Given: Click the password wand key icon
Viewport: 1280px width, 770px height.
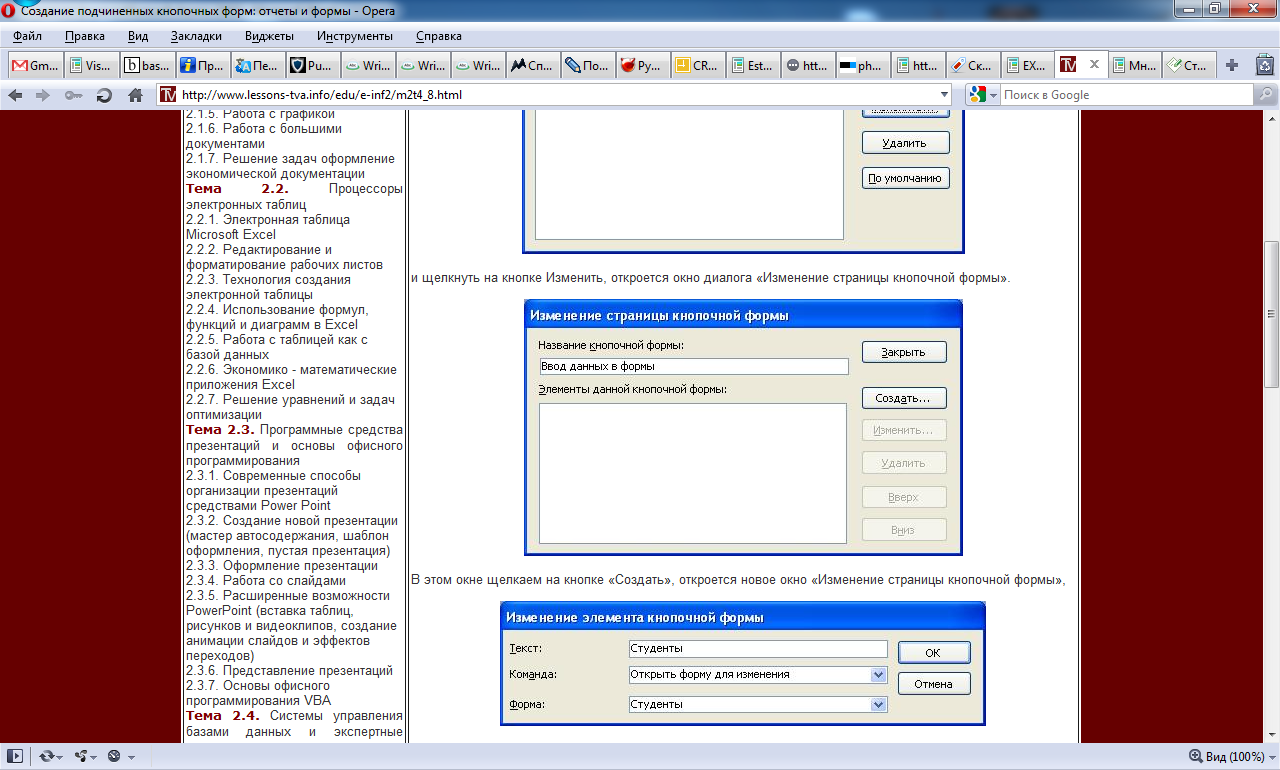Looking at the screenshot, I should click(73, 95).
